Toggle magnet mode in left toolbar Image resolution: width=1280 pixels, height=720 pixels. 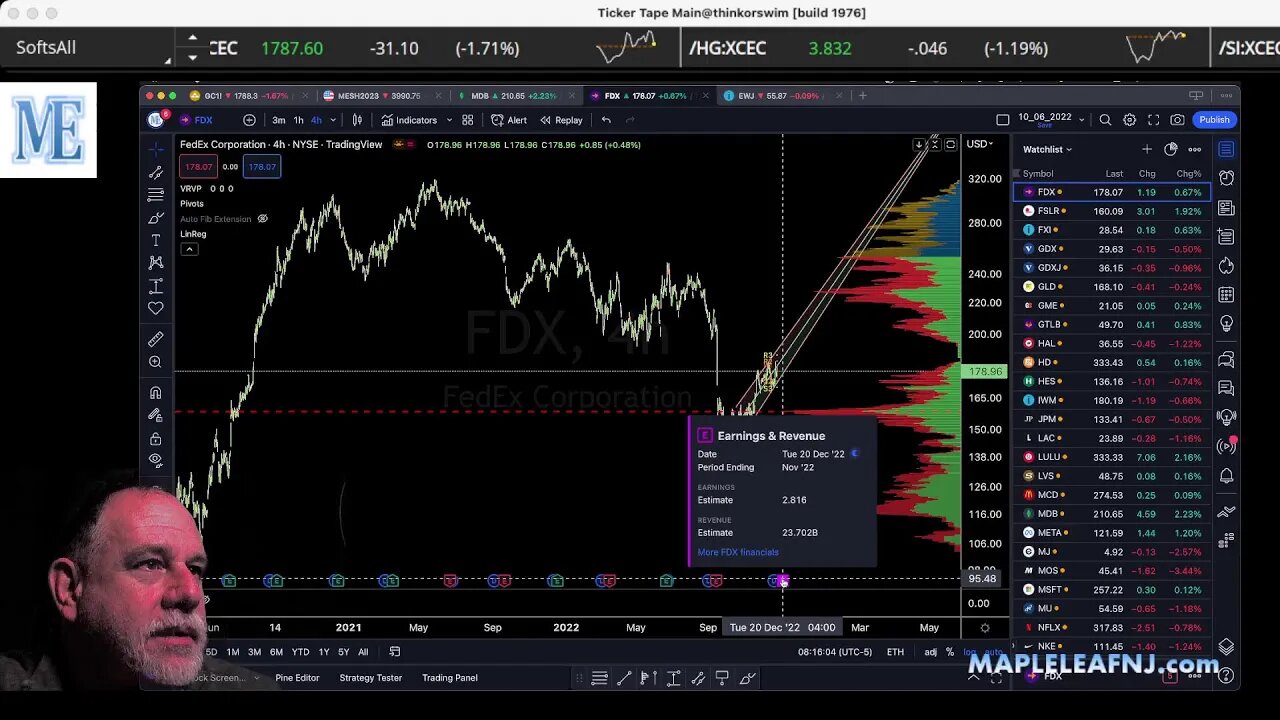point(156,393)
